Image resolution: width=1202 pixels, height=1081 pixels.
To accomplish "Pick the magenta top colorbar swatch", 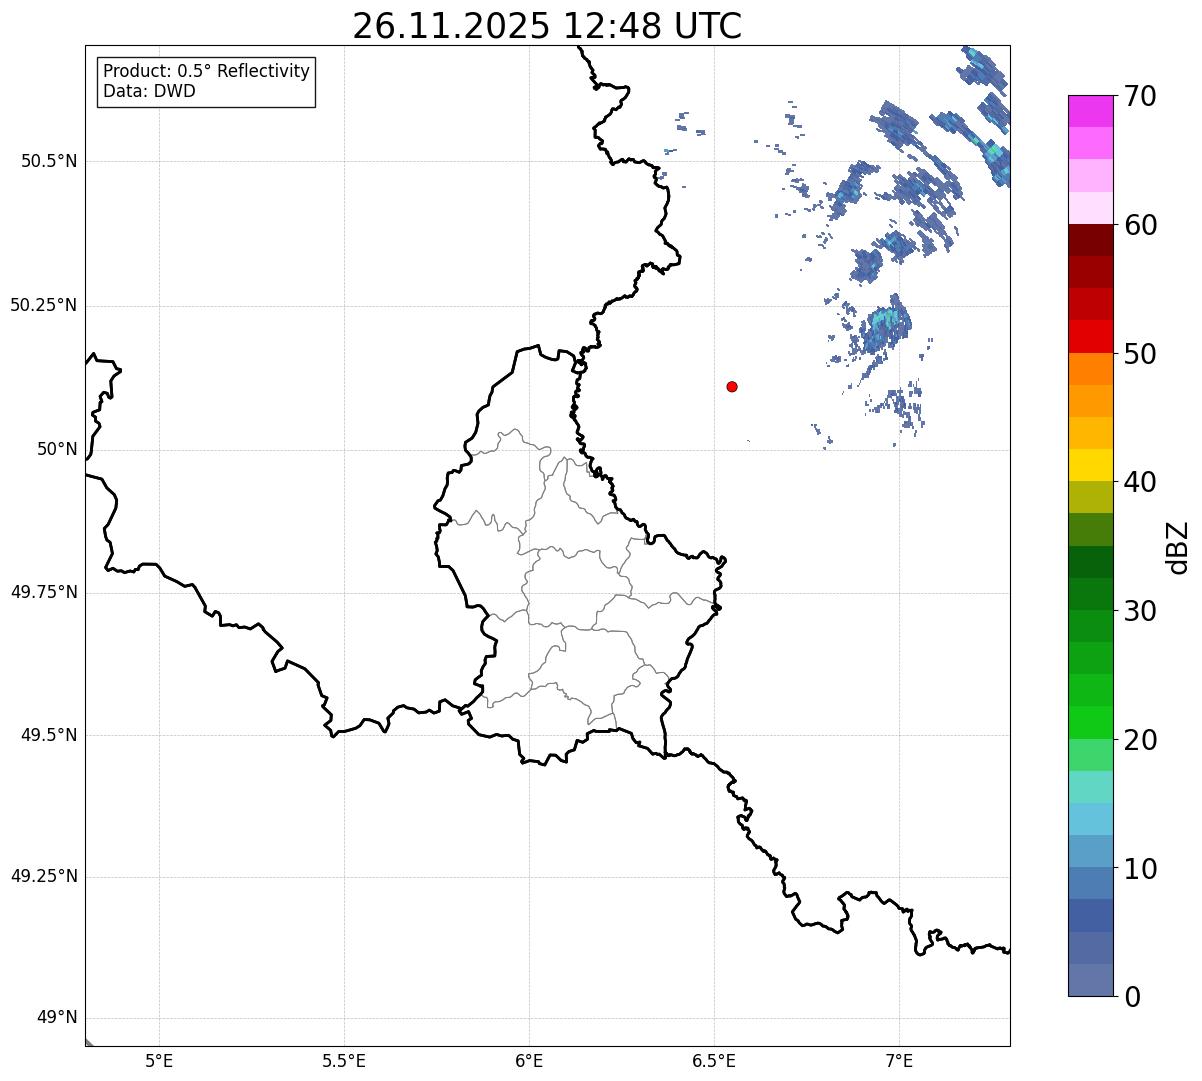I will 1090,111.
